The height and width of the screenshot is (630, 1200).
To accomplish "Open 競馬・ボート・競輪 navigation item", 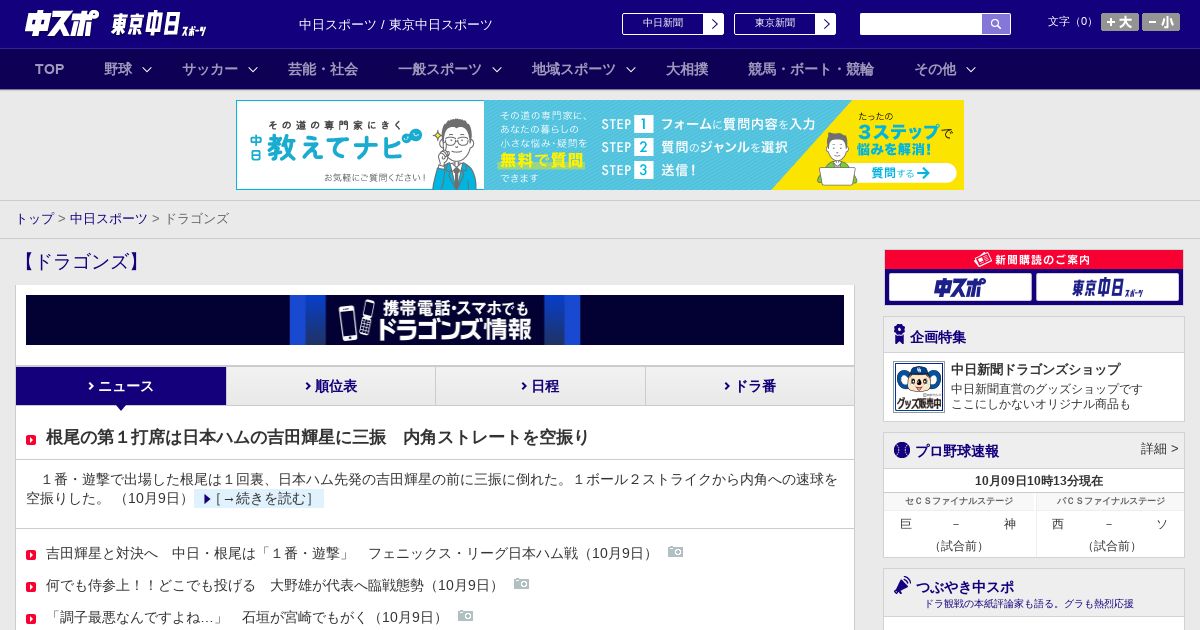I will coord(811,69).
